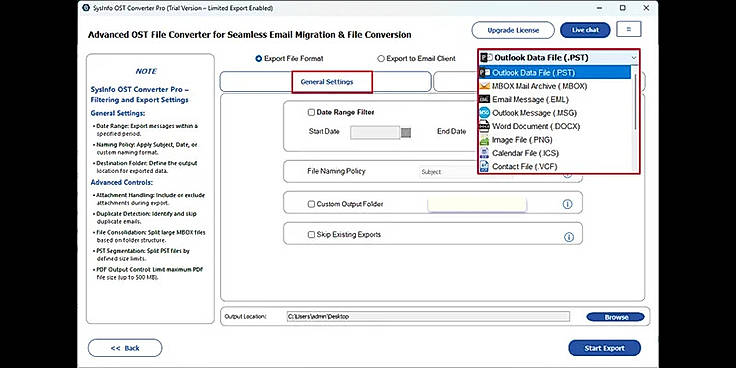
Task: Click the "Advanced Controls:" heading
Action: (122, 183)
